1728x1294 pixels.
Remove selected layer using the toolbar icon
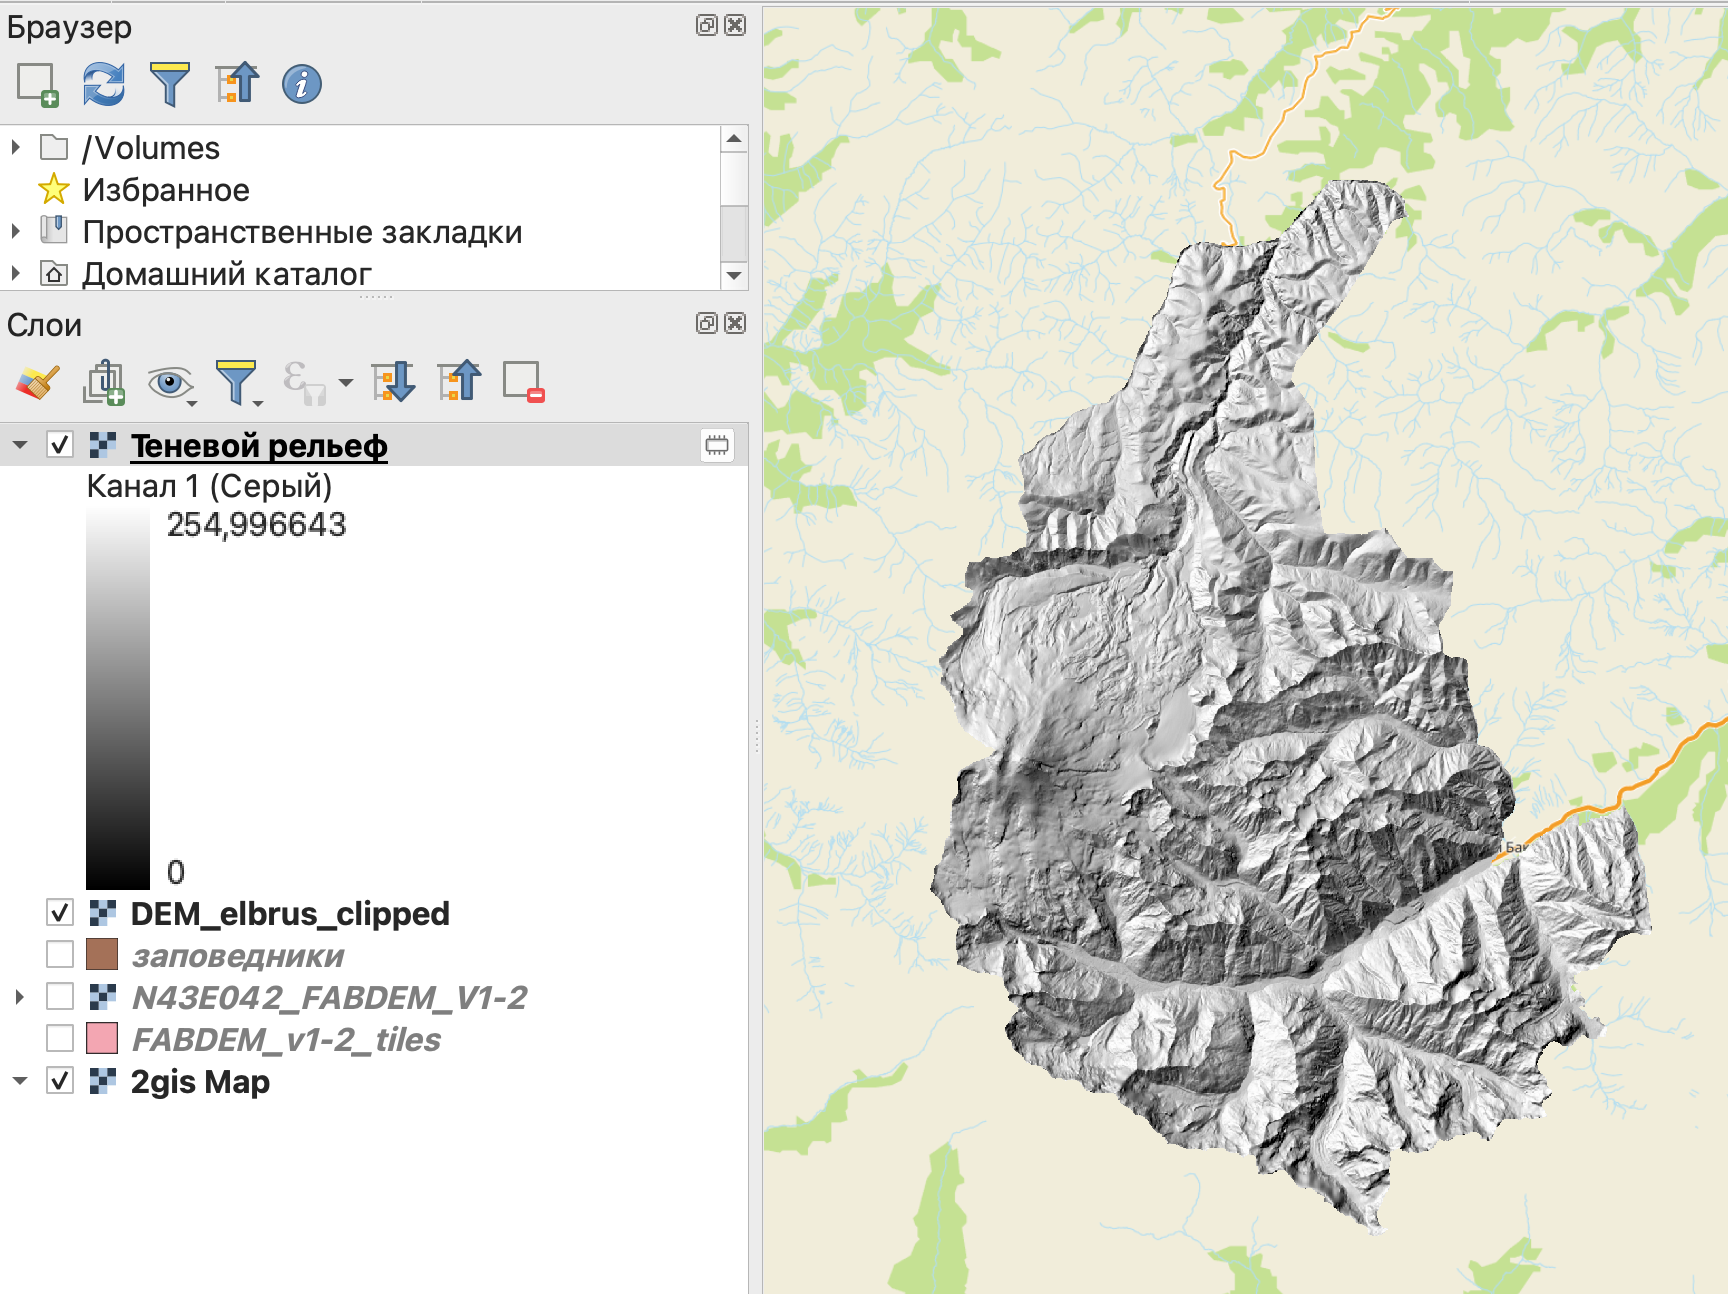523,382
